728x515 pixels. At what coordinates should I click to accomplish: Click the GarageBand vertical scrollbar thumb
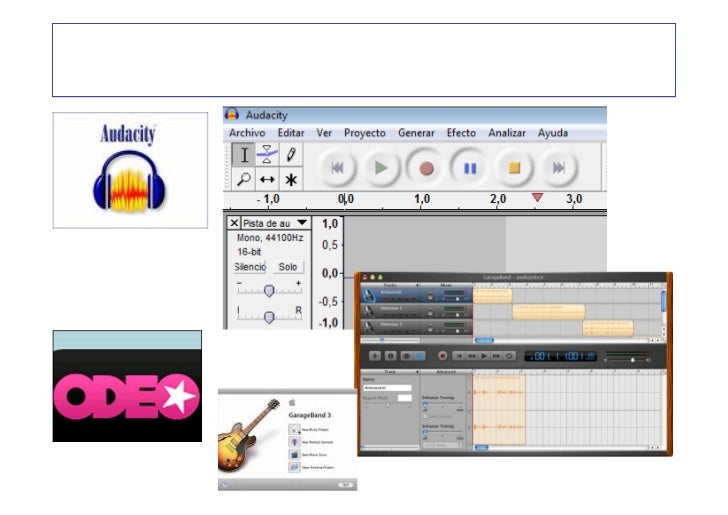tap(663, 301)
